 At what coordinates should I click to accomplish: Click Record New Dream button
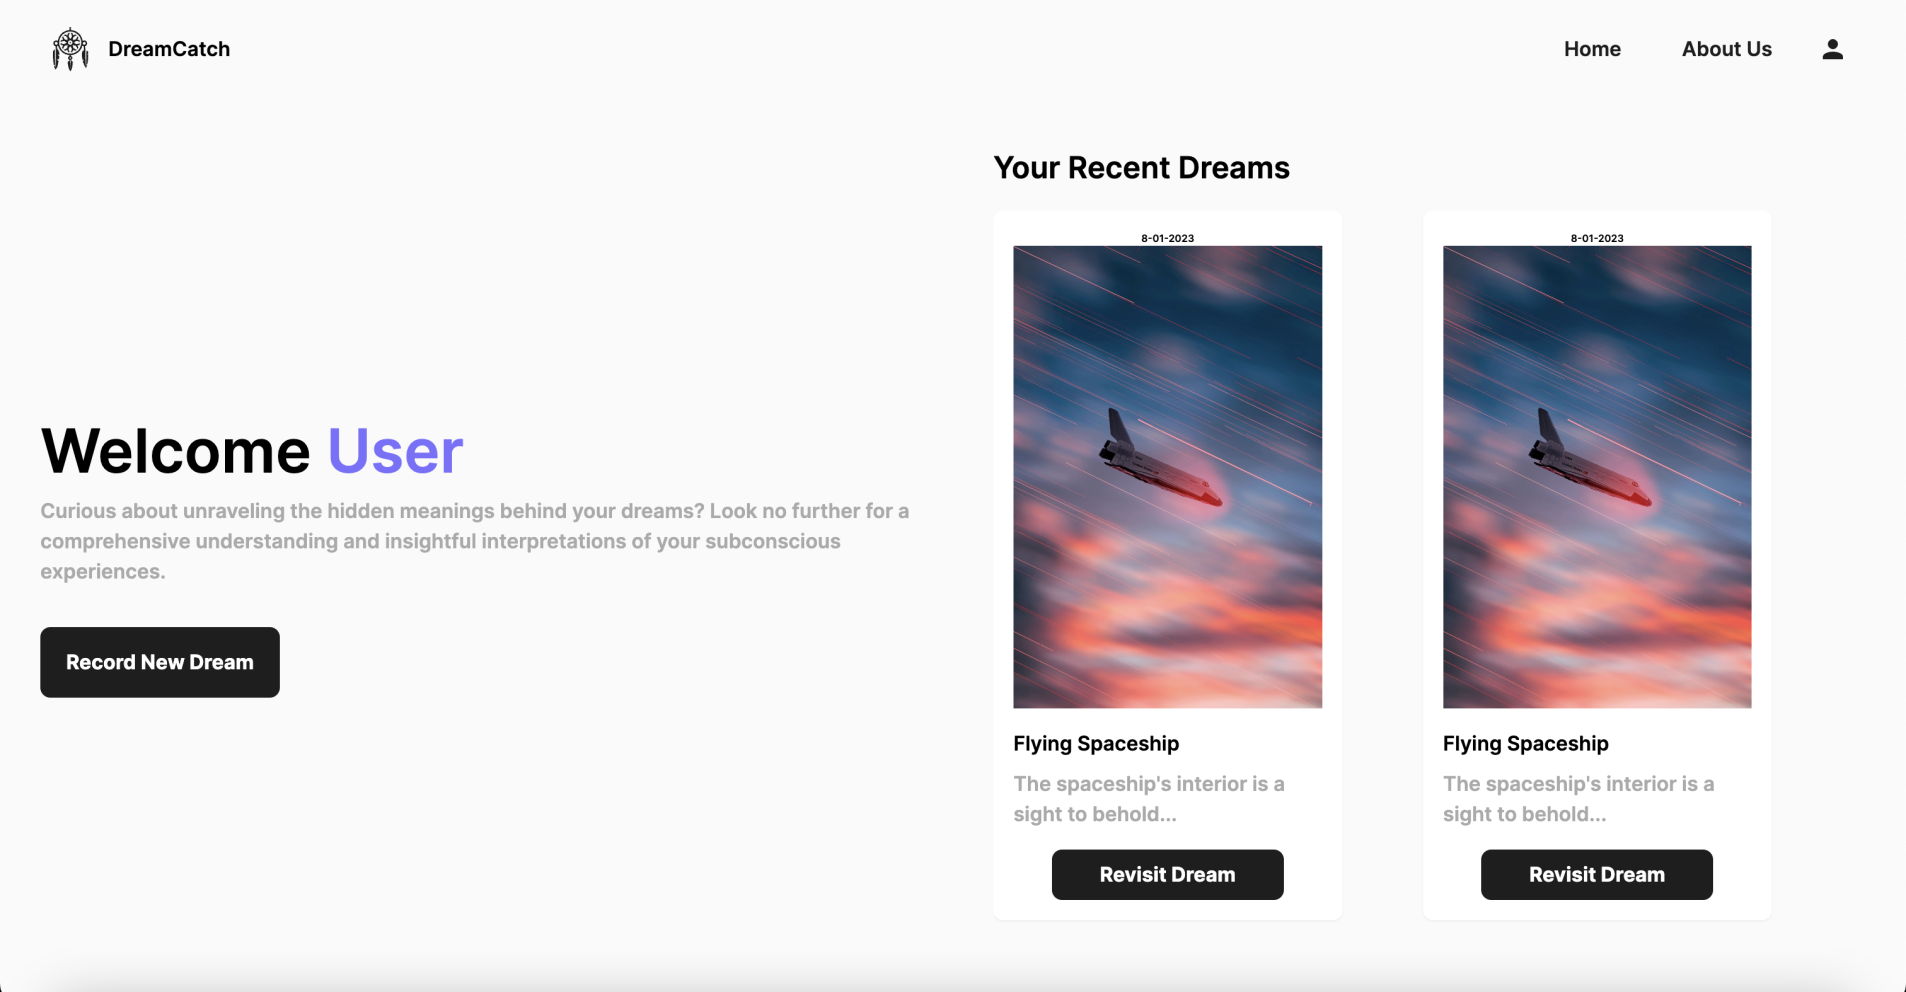[160, 662]
